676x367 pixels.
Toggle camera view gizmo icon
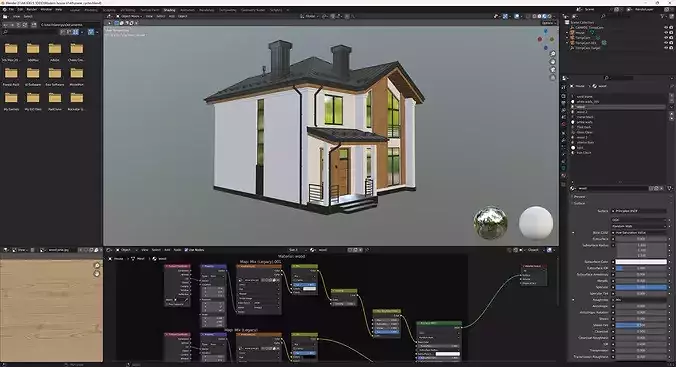click(553, 70)
